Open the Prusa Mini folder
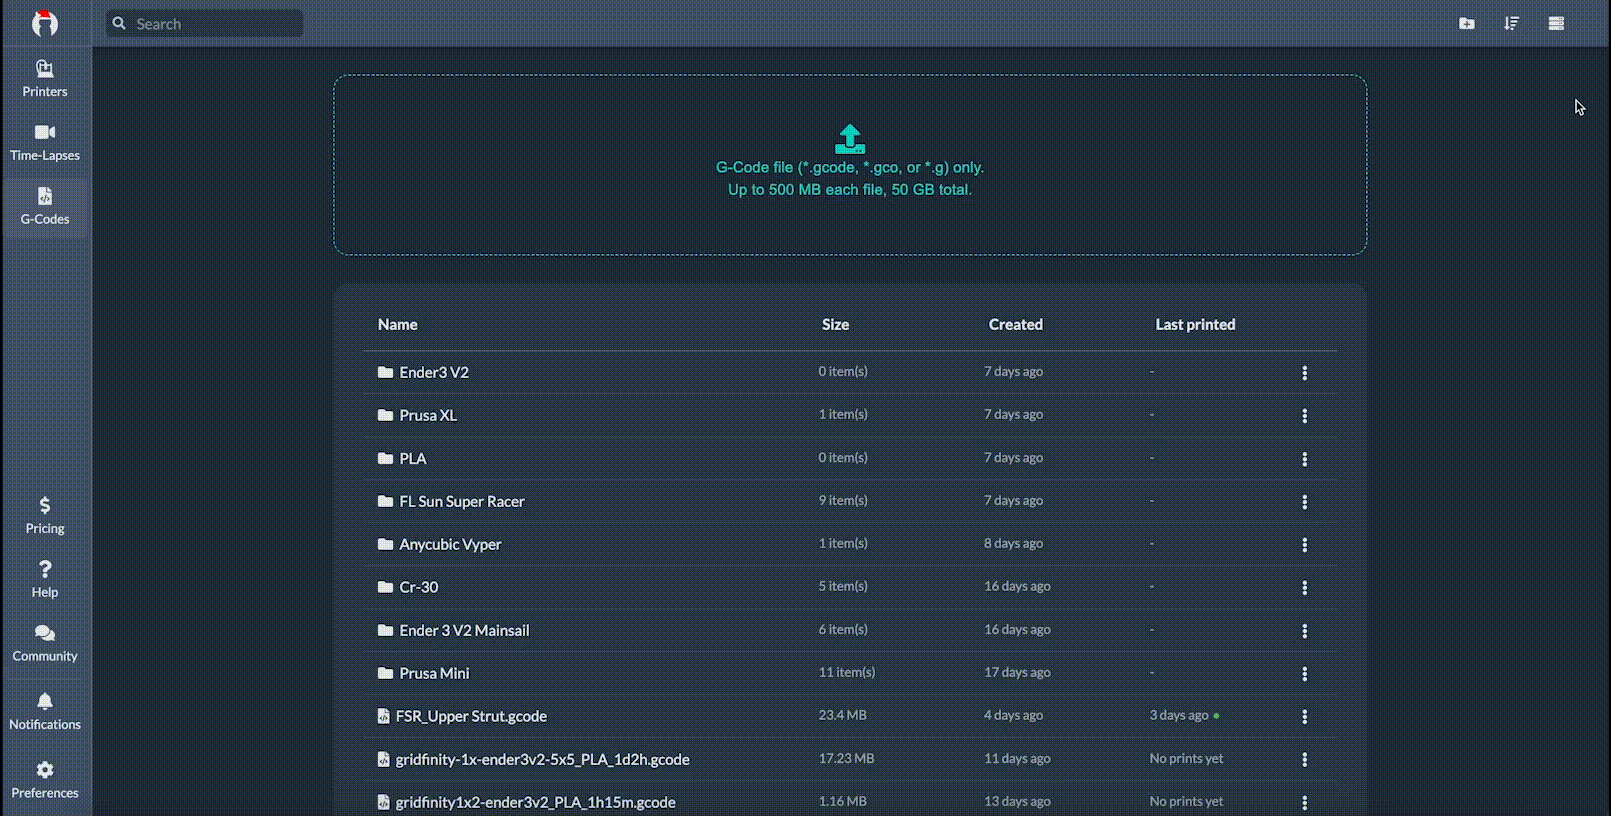The image size is (1611, 816). pos(434,673)
